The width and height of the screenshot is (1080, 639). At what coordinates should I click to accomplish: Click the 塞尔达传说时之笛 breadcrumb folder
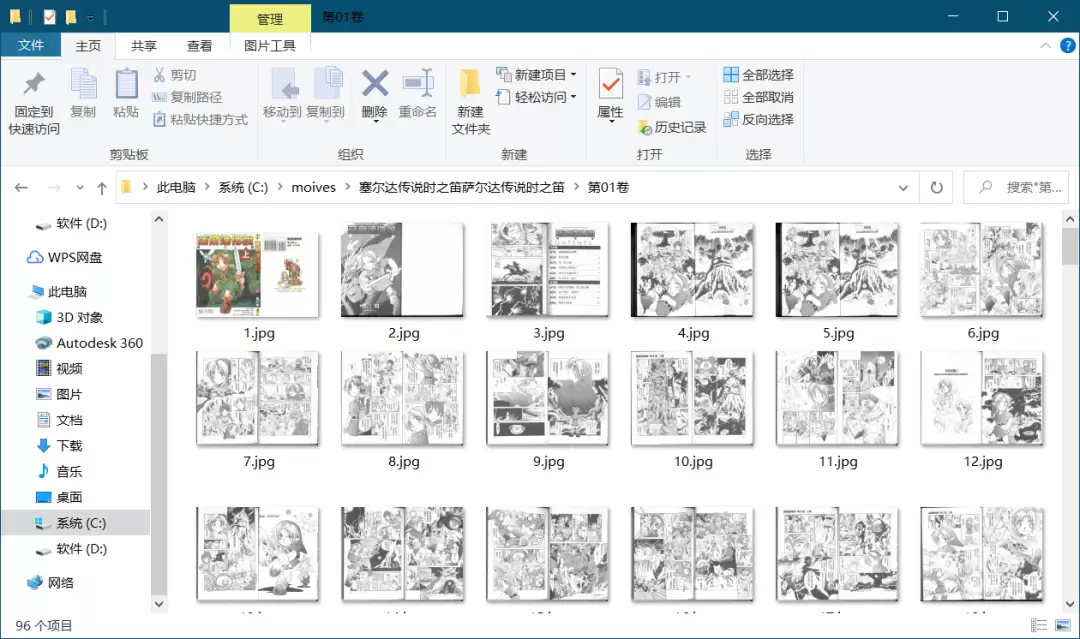[x=461, y=187]
